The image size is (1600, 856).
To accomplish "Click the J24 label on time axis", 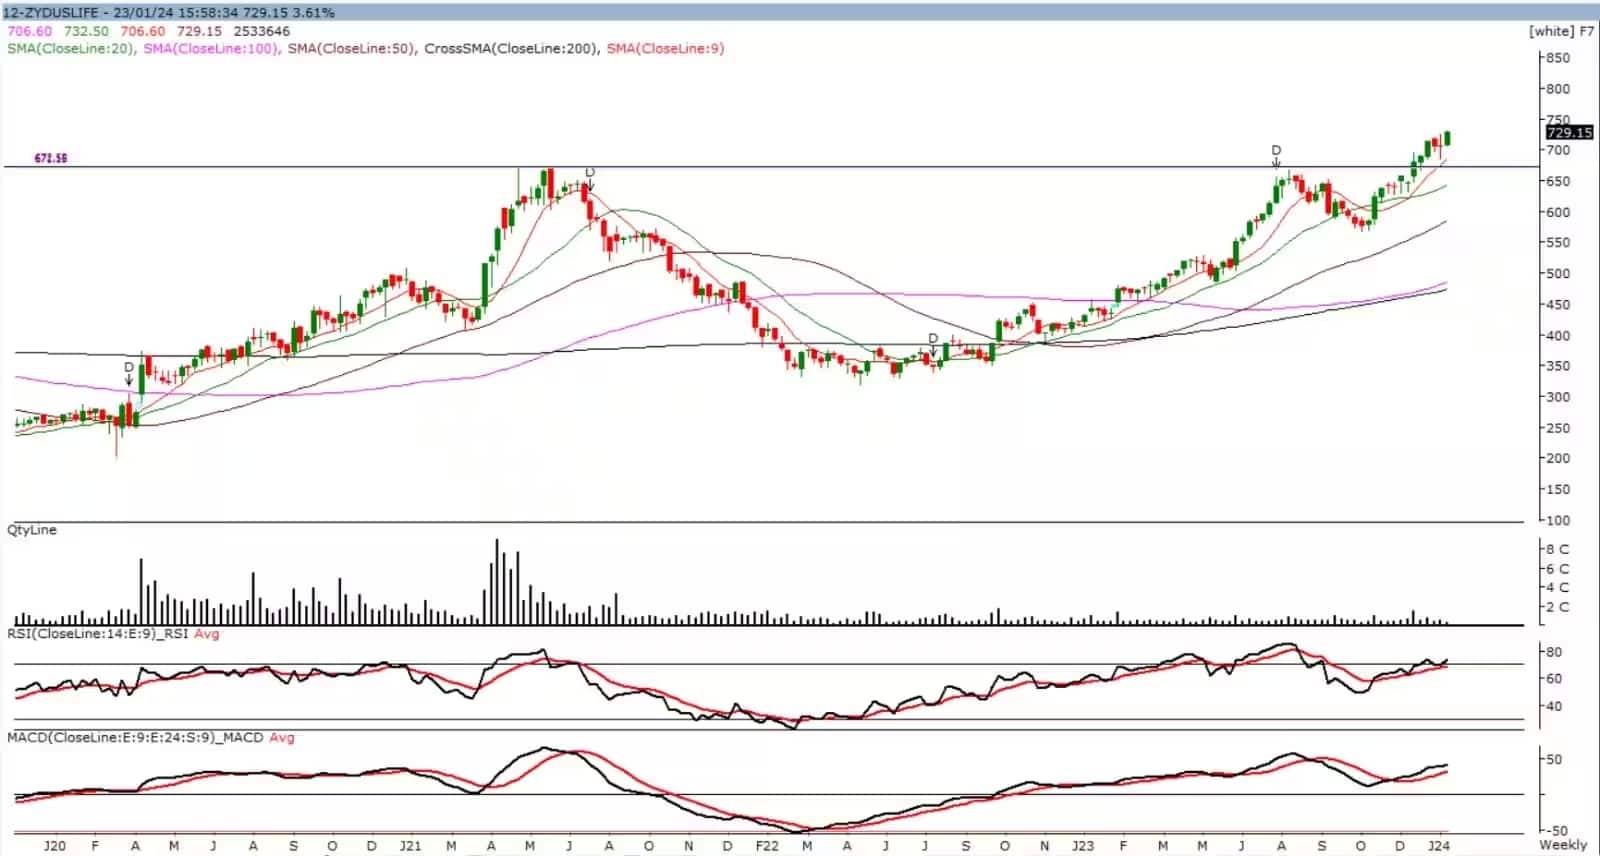I will (x=1438, y=845).
